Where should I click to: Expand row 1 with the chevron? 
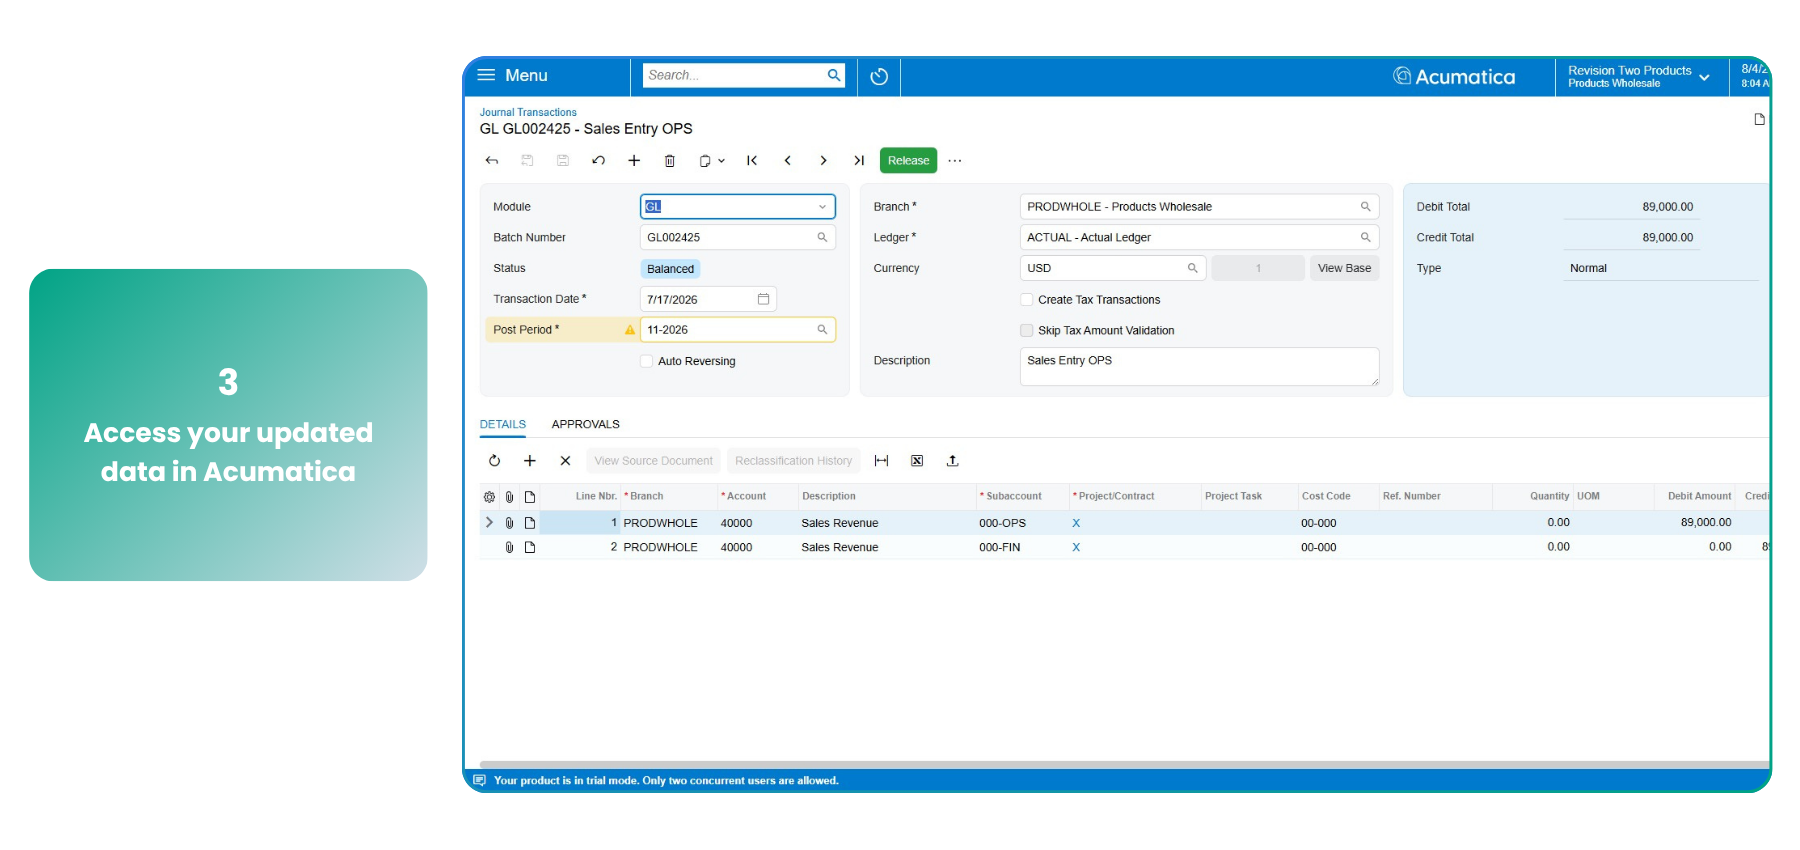tap(489, 522)
